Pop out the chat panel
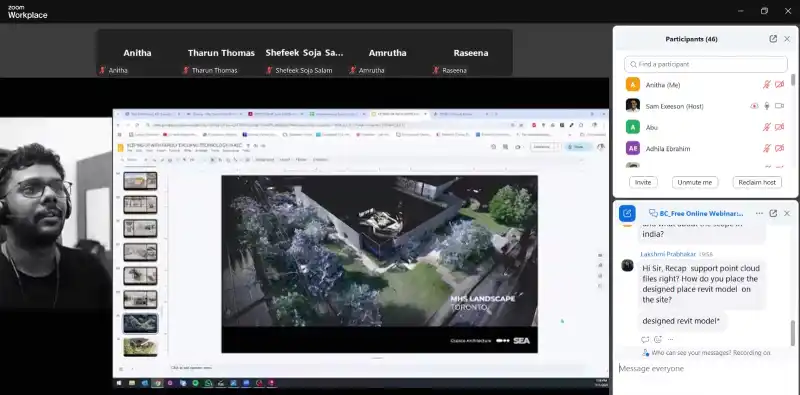 [x=773, y=213]
